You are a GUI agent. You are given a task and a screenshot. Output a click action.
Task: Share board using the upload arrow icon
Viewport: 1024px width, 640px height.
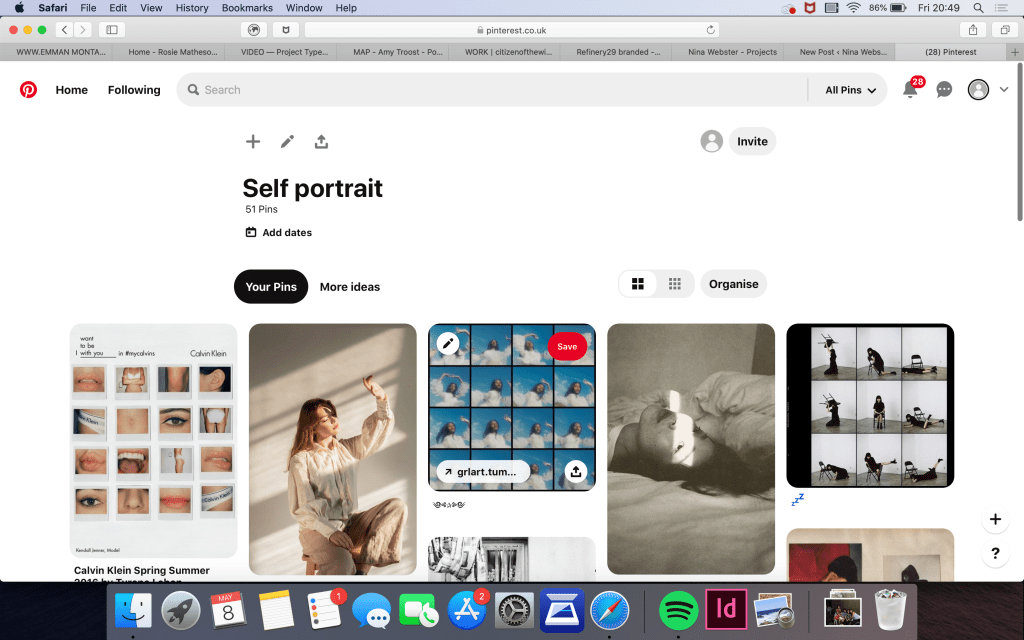(321, 142)
